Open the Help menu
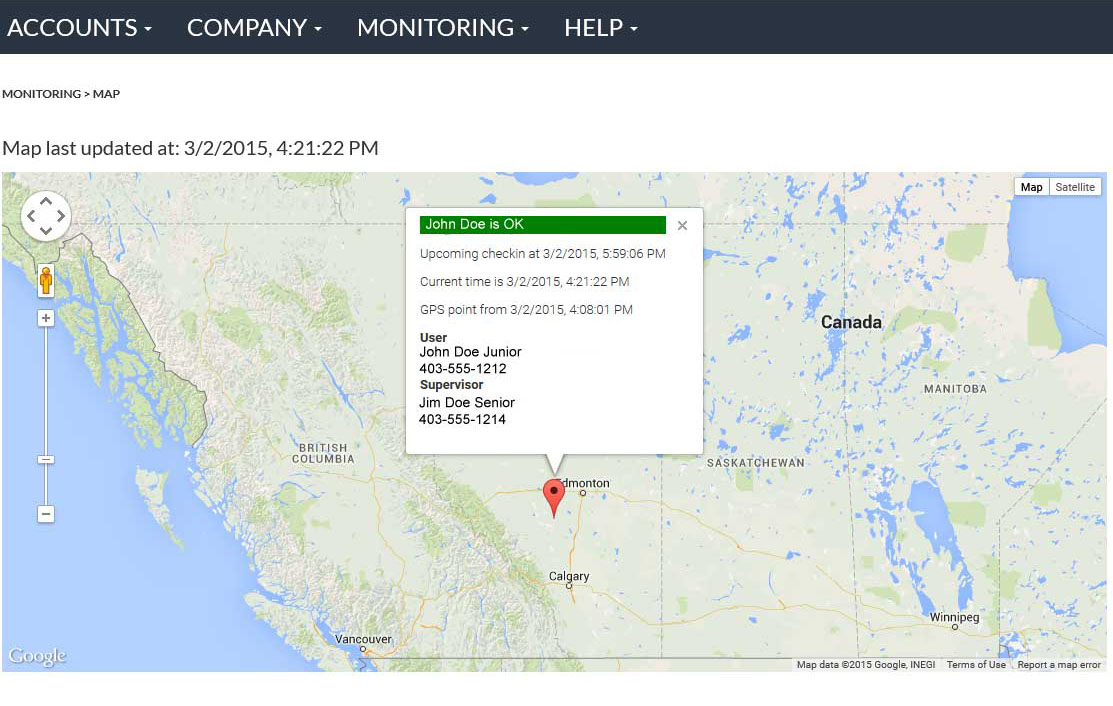Screen dimensions: 1113x706 pos(600,27)
